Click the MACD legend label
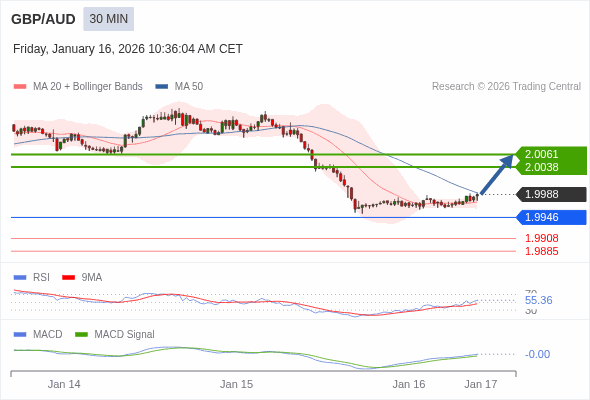 coord(47,335)
